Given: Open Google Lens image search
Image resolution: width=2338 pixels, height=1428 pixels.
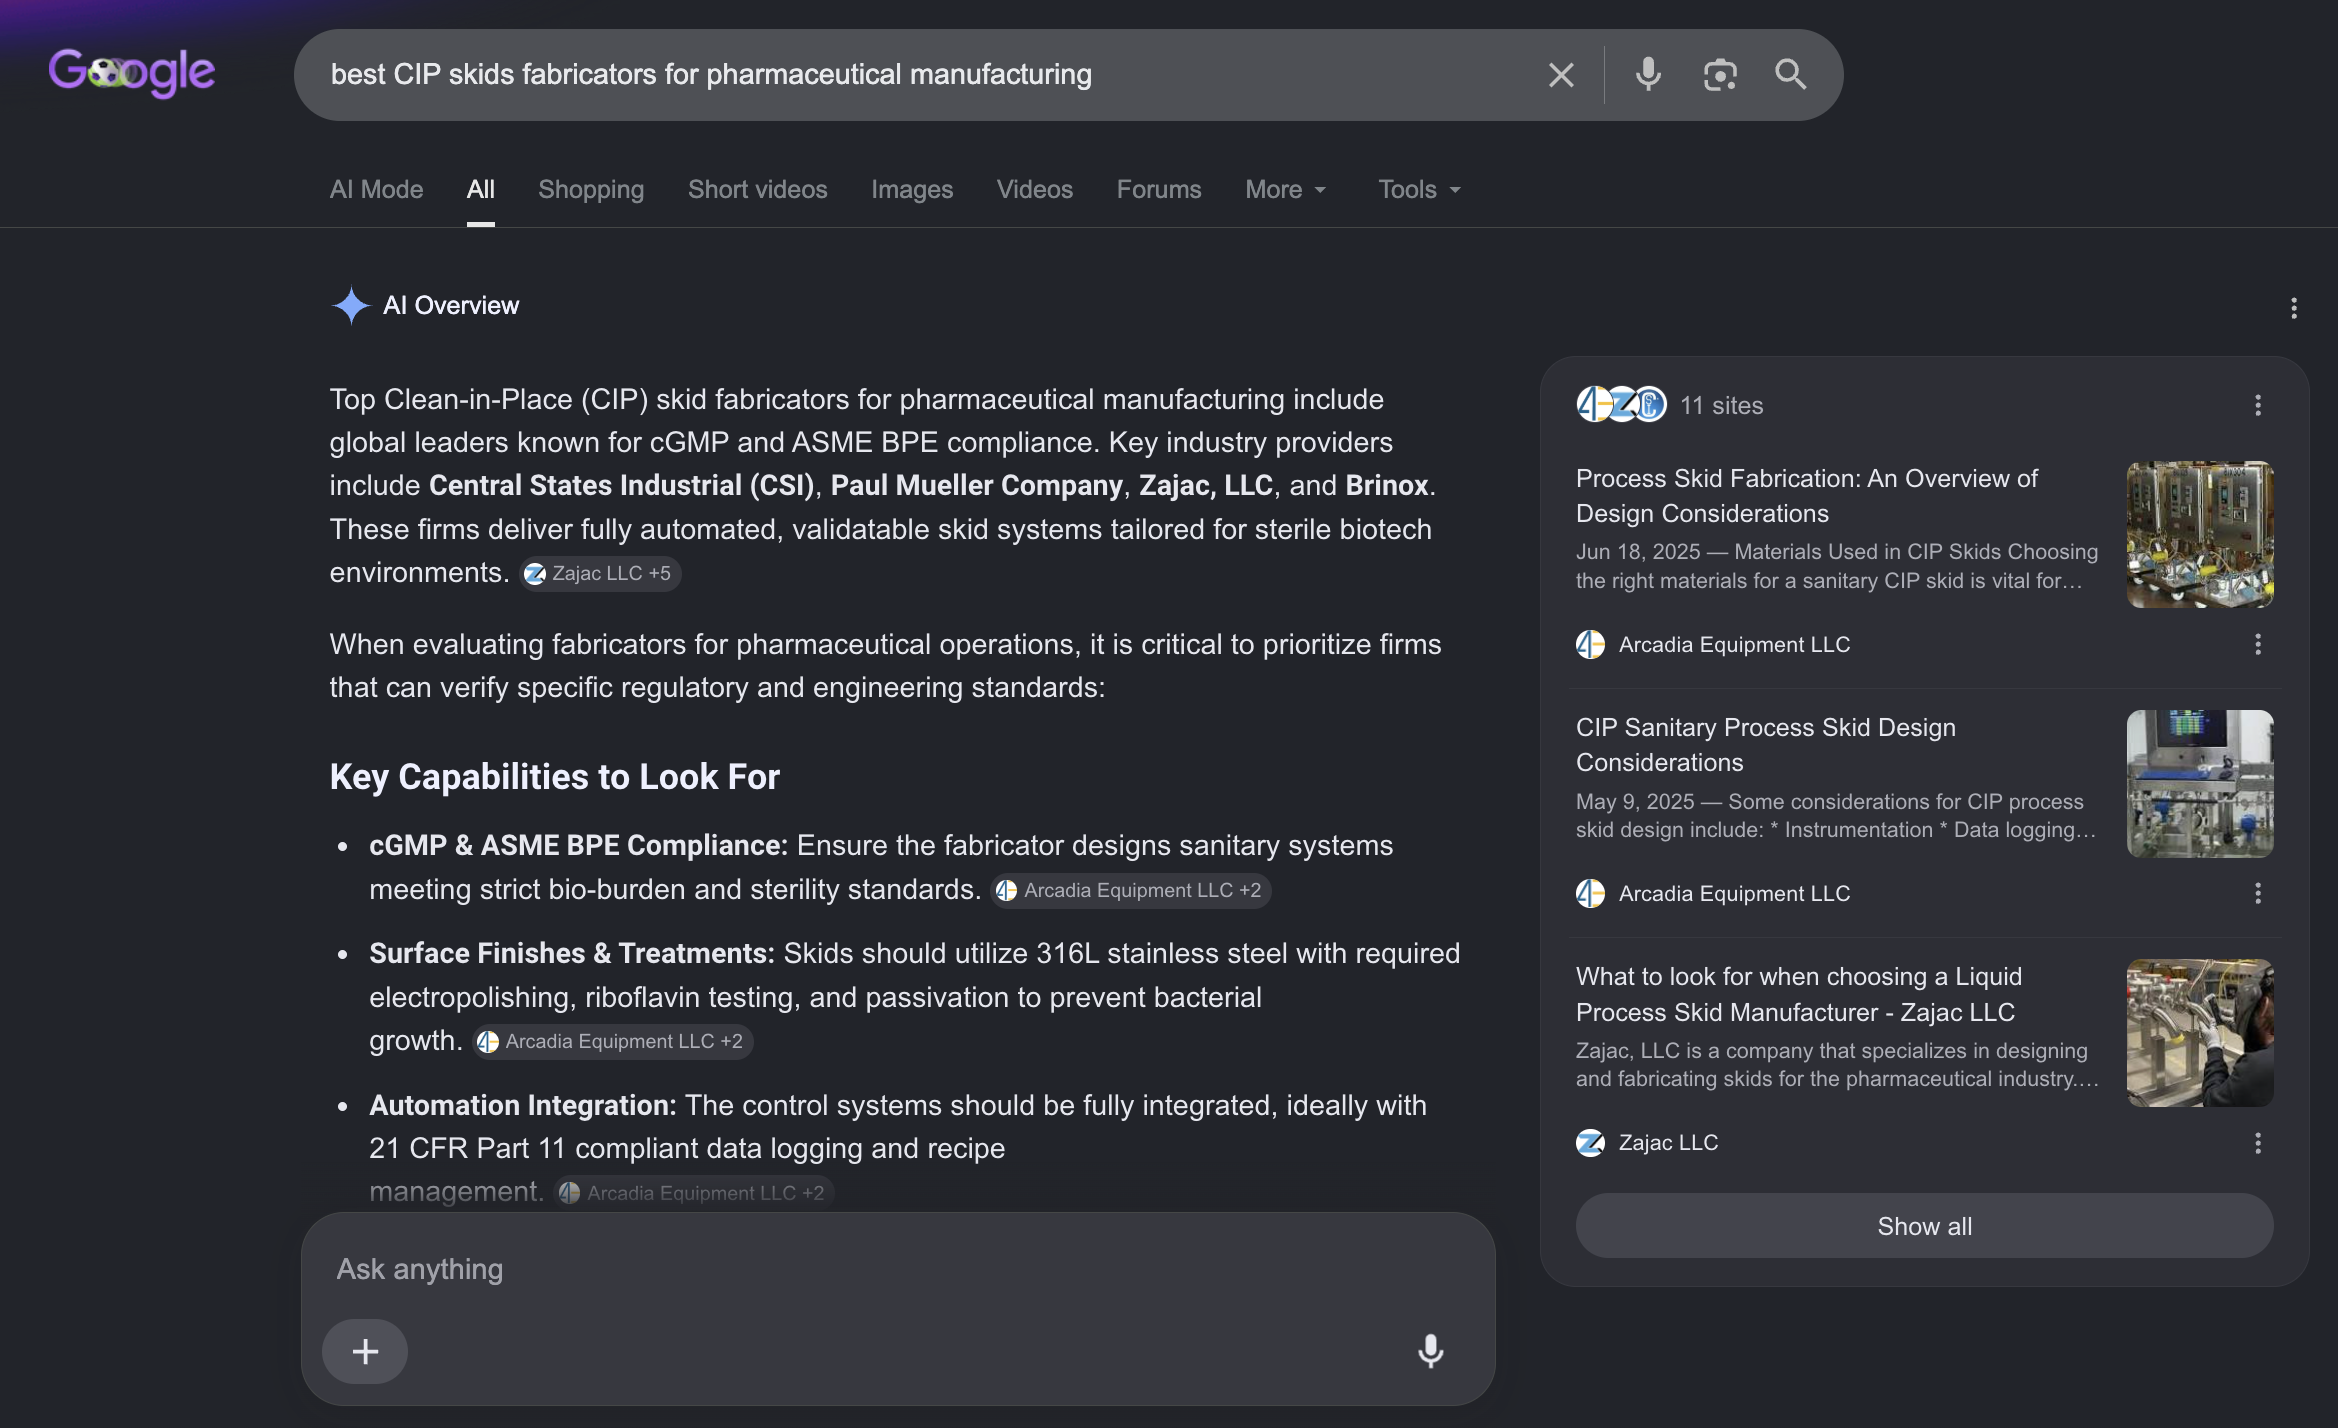Looking at the screenshot, I should click(1720, 75).
